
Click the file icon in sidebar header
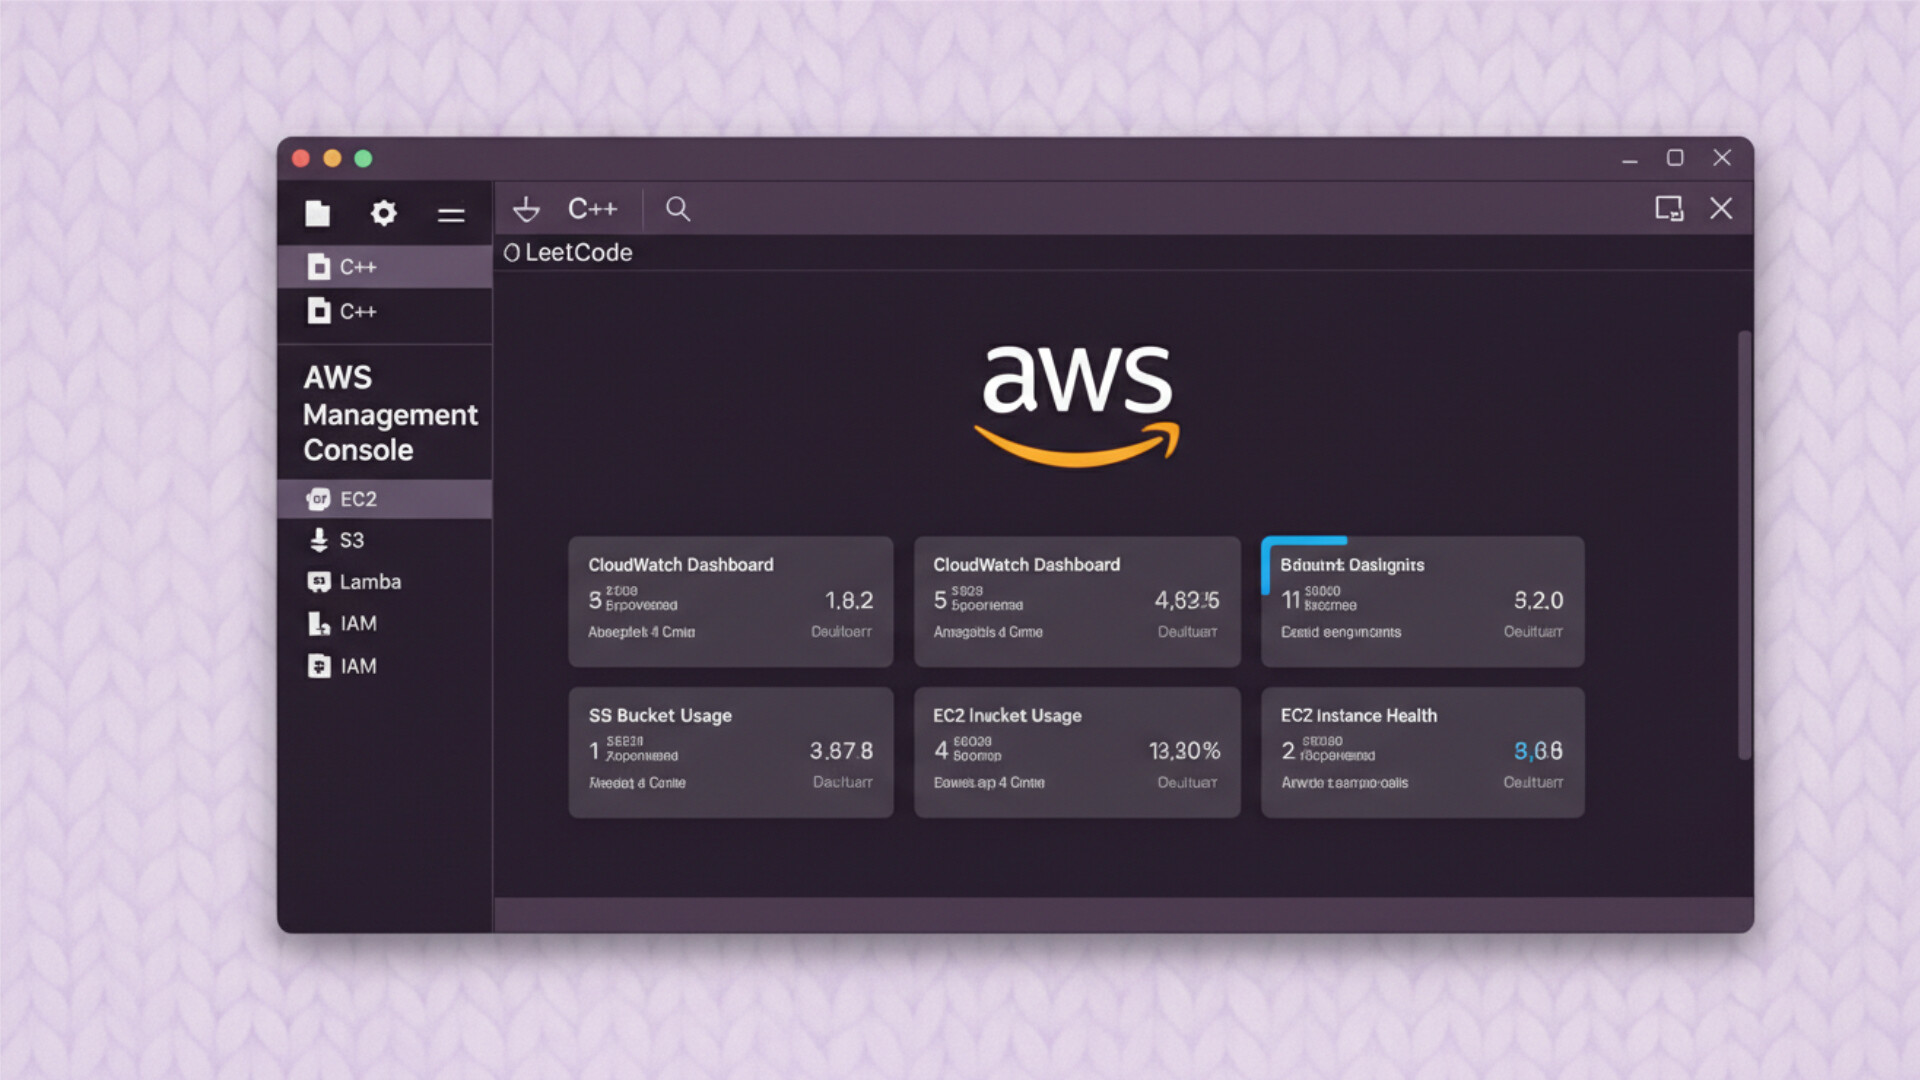point(317,213)
